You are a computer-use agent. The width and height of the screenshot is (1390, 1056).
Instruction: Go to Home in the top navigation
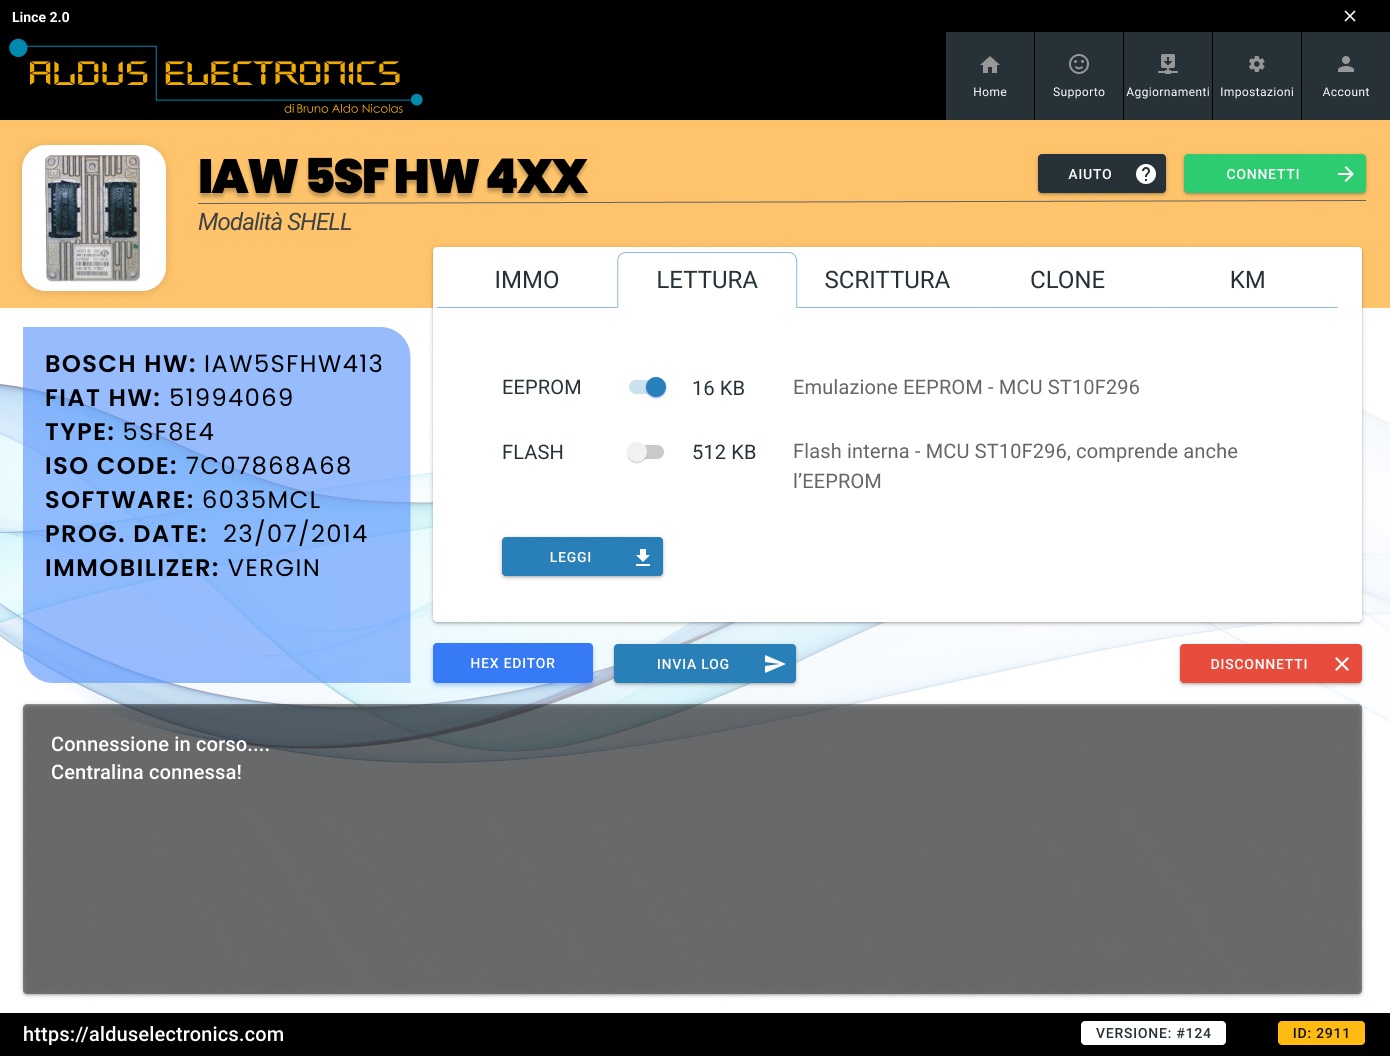click(990, 76)
